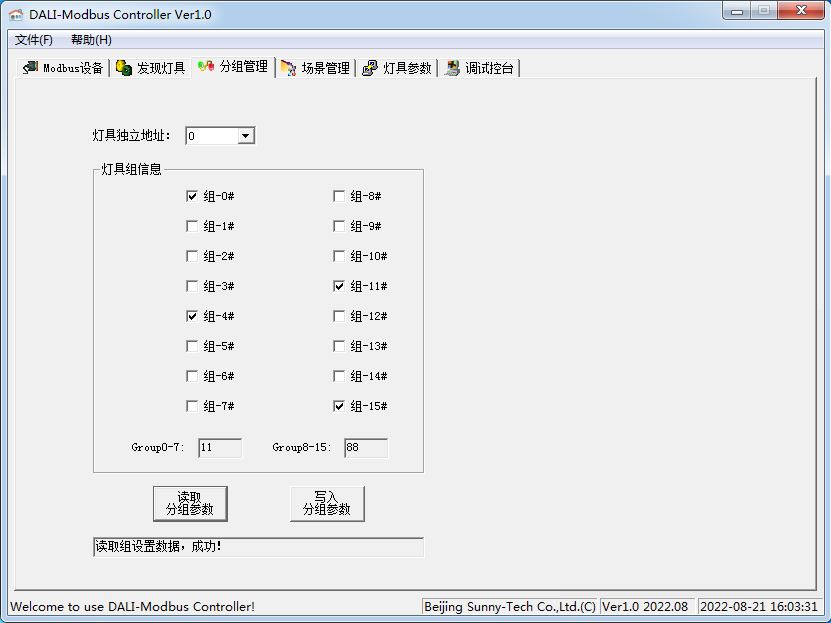Click the 读取组设置数据 status message box
The image size is (831, 623).
(x=259, y=547)
